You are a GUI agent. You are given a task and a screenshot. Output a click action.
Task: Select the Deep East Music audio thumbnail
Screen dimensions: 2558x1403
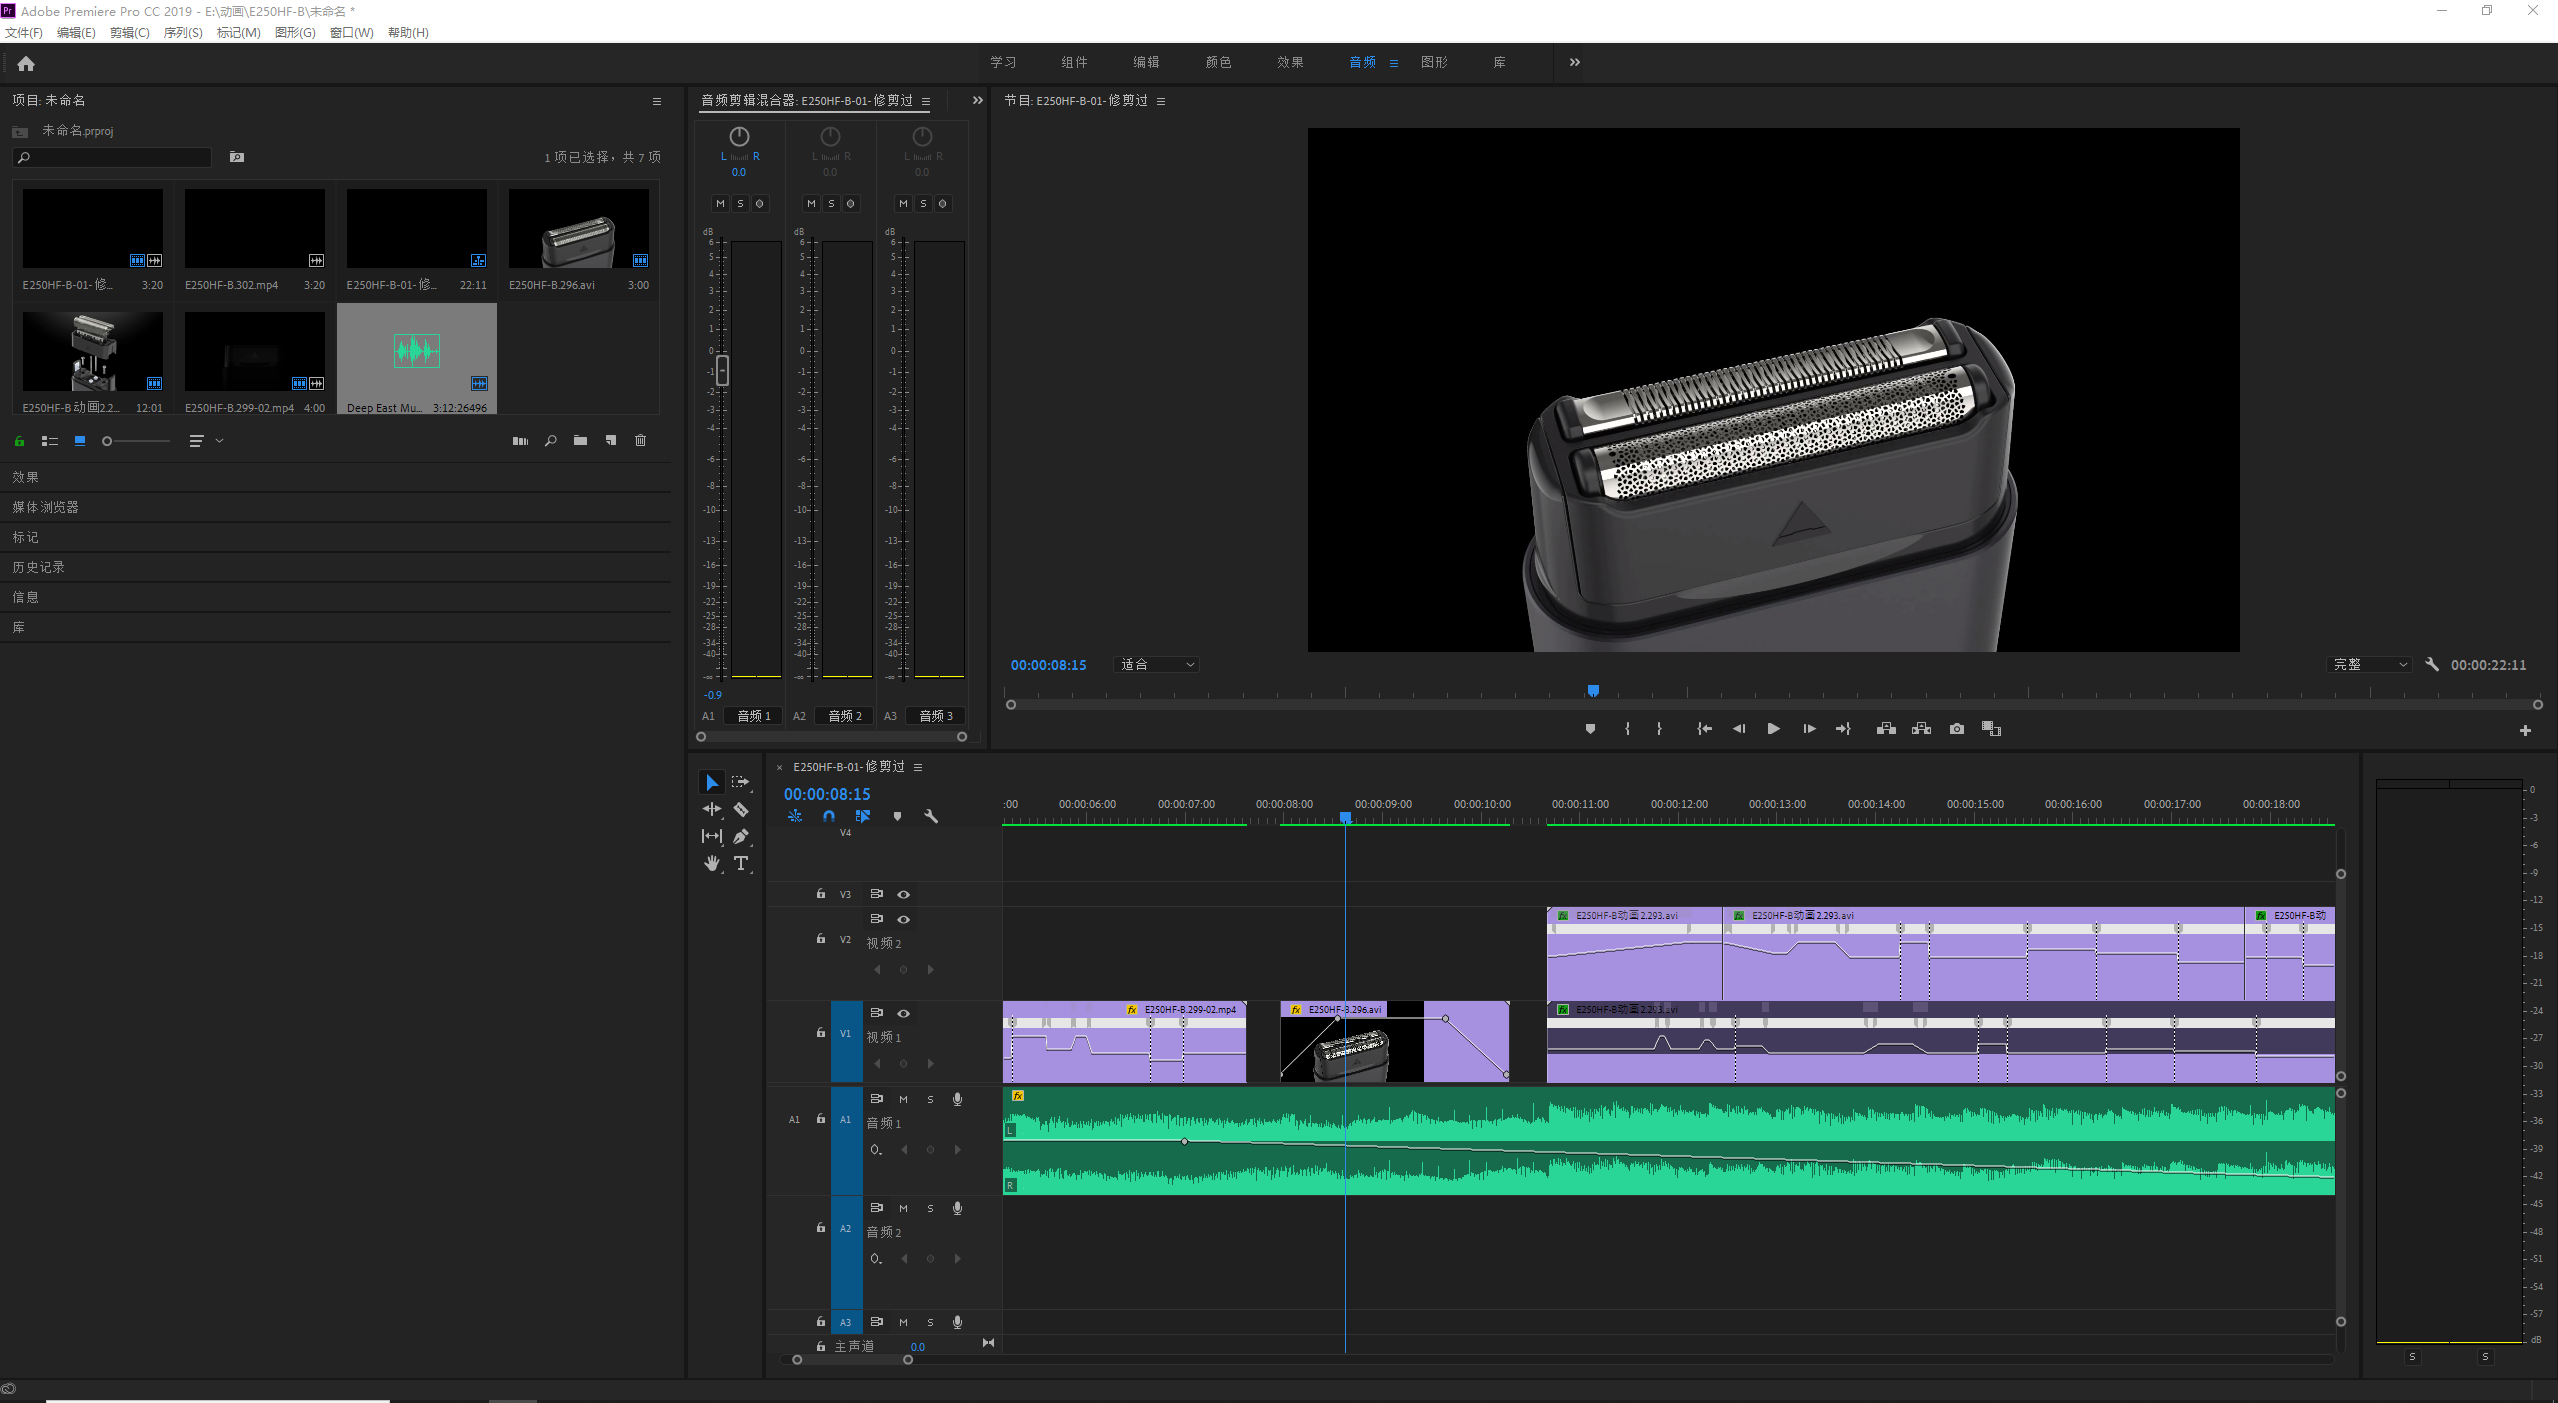coord(417,351)
